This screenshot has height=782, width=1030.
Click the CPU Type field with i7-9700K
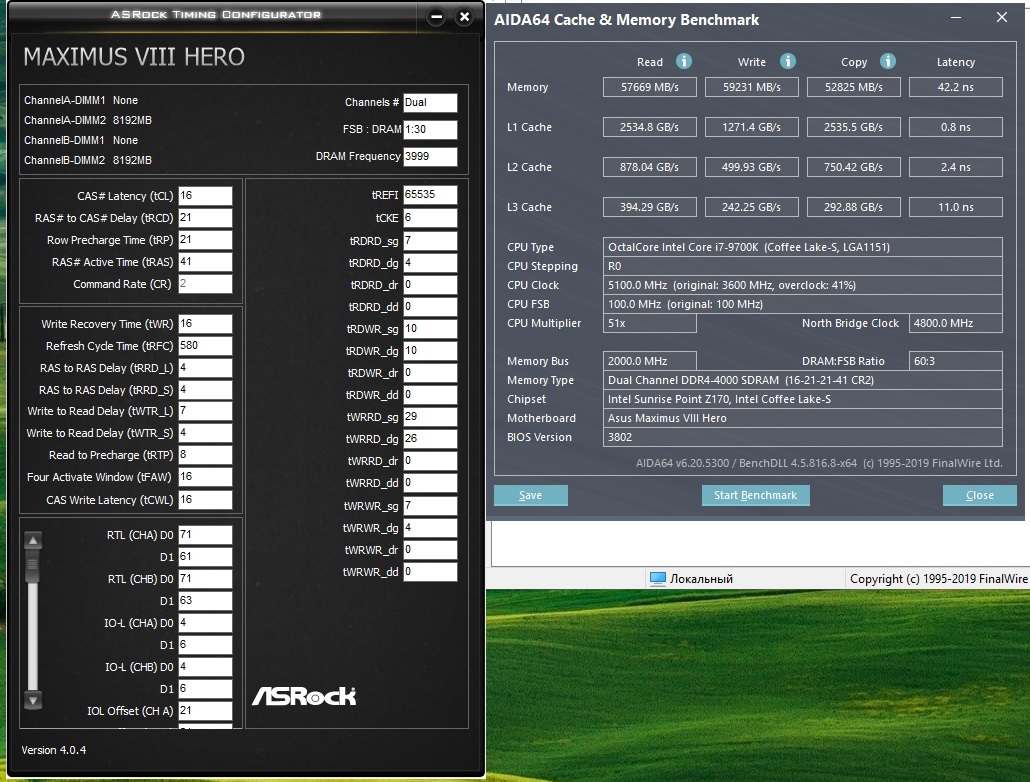tap(803, 247)
